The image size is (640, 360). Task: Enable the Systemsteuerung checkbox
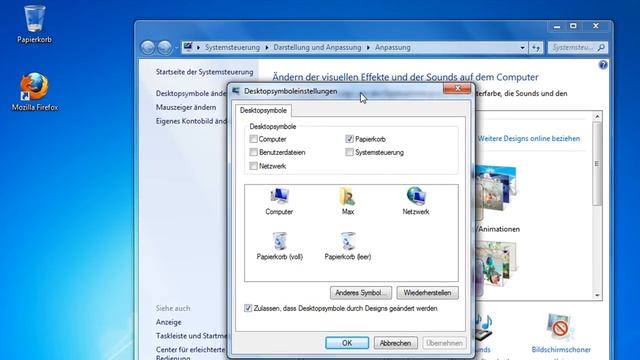tap(349, 152)
